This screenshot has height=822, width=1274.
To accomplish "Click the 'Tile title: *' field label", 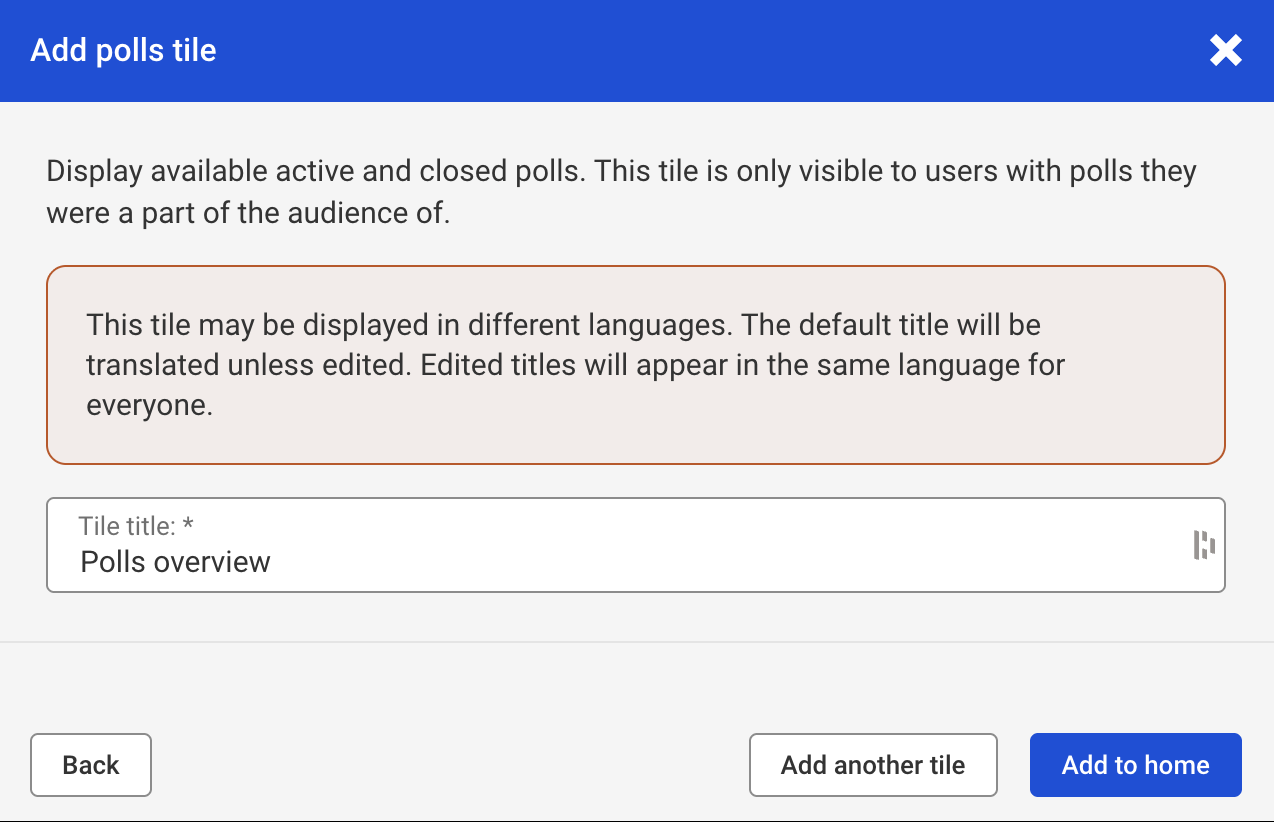I will click(x=128, y=526).
